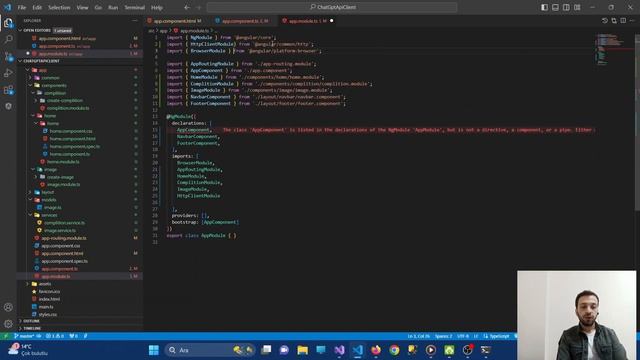Open Google Chrome from the taskbar
This screenshot has height=360, width=640.
[x=394, y=350]
